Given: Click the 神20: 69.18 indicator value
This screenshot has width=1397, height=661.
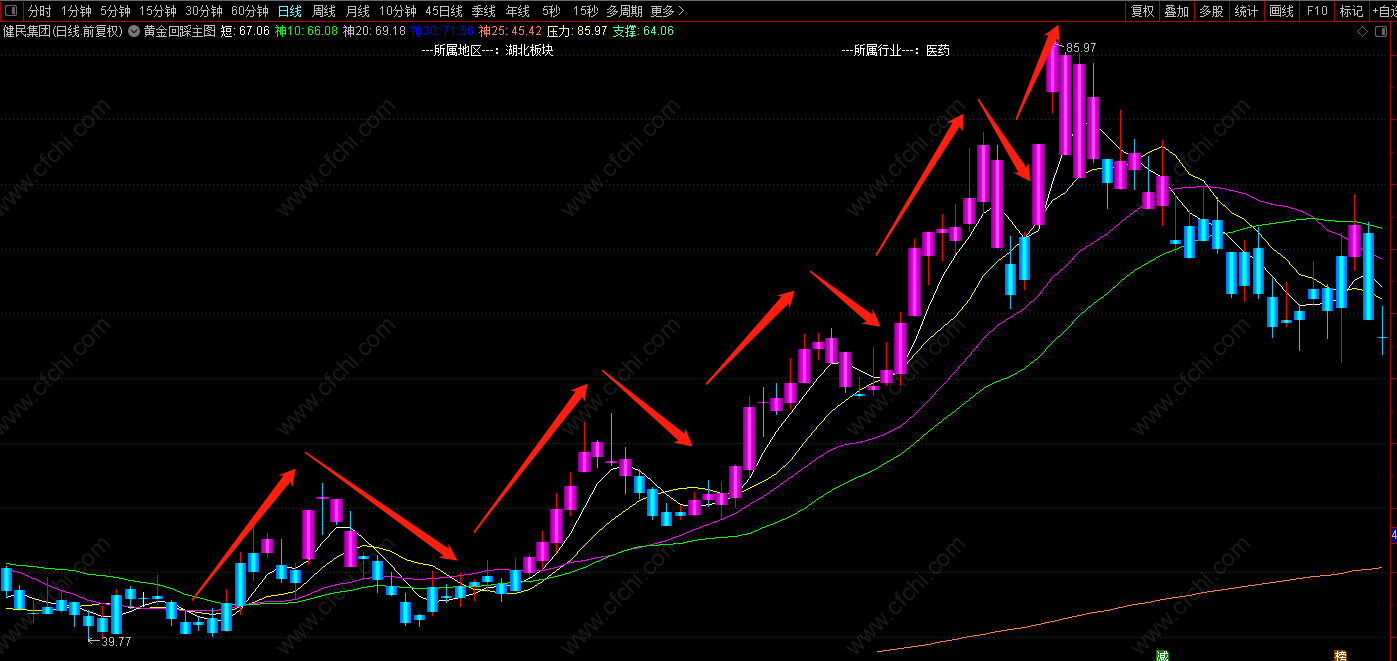Looking at the screenshot, I should (x=374, y=31).
